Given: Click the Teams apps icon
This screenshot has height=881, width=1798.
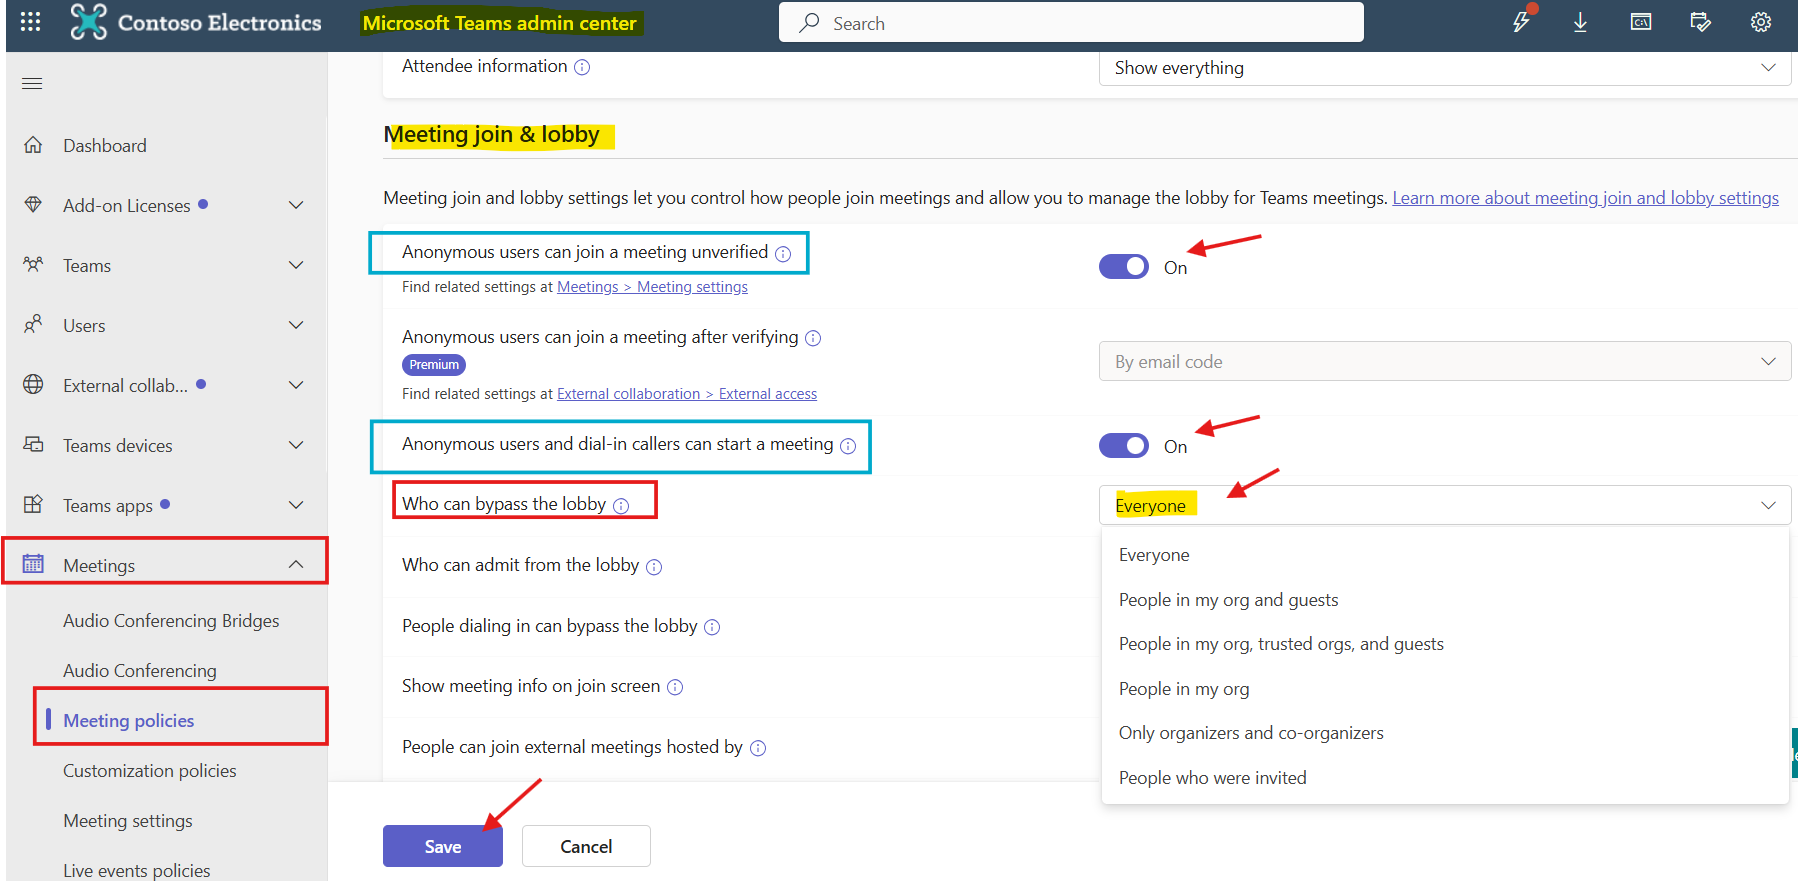Looking at the screenshot, I should pyautogui.click(x=33, y=505).
